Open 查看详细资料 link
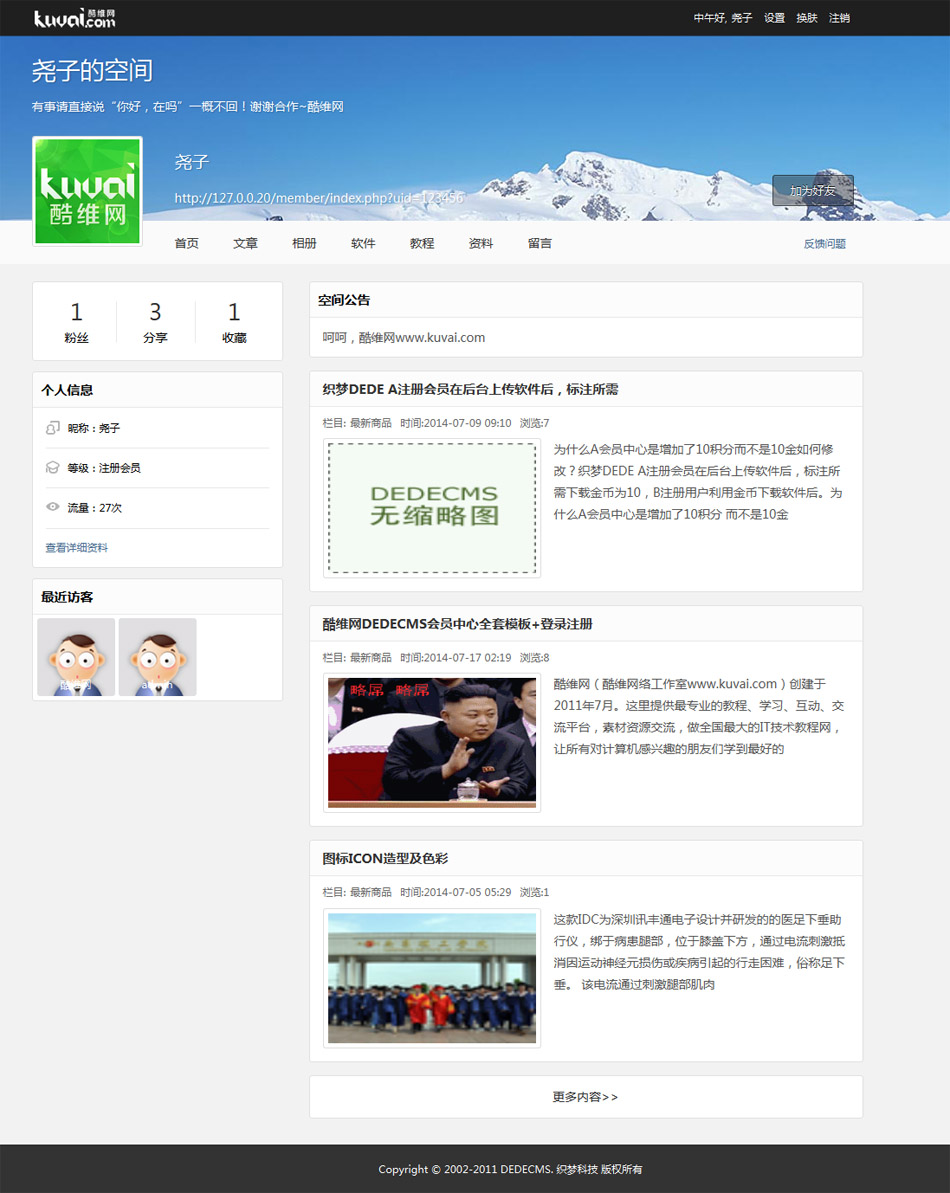This screenshot has width=950, height=1193. pyautogui.click(x=77, y=548)
